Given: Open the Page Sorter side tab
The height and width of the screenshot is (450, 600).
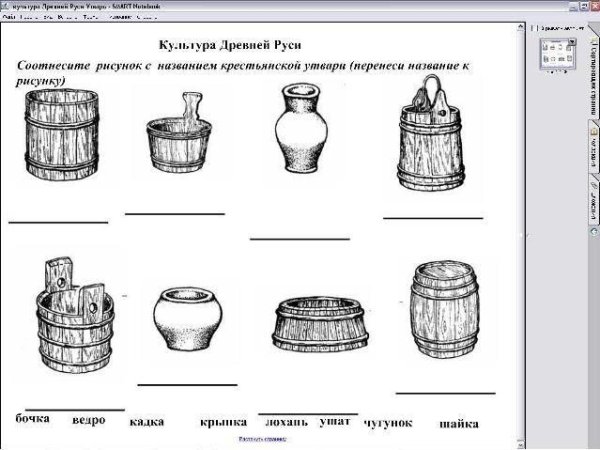Looking at the screenshot, I should coord(593,78).
